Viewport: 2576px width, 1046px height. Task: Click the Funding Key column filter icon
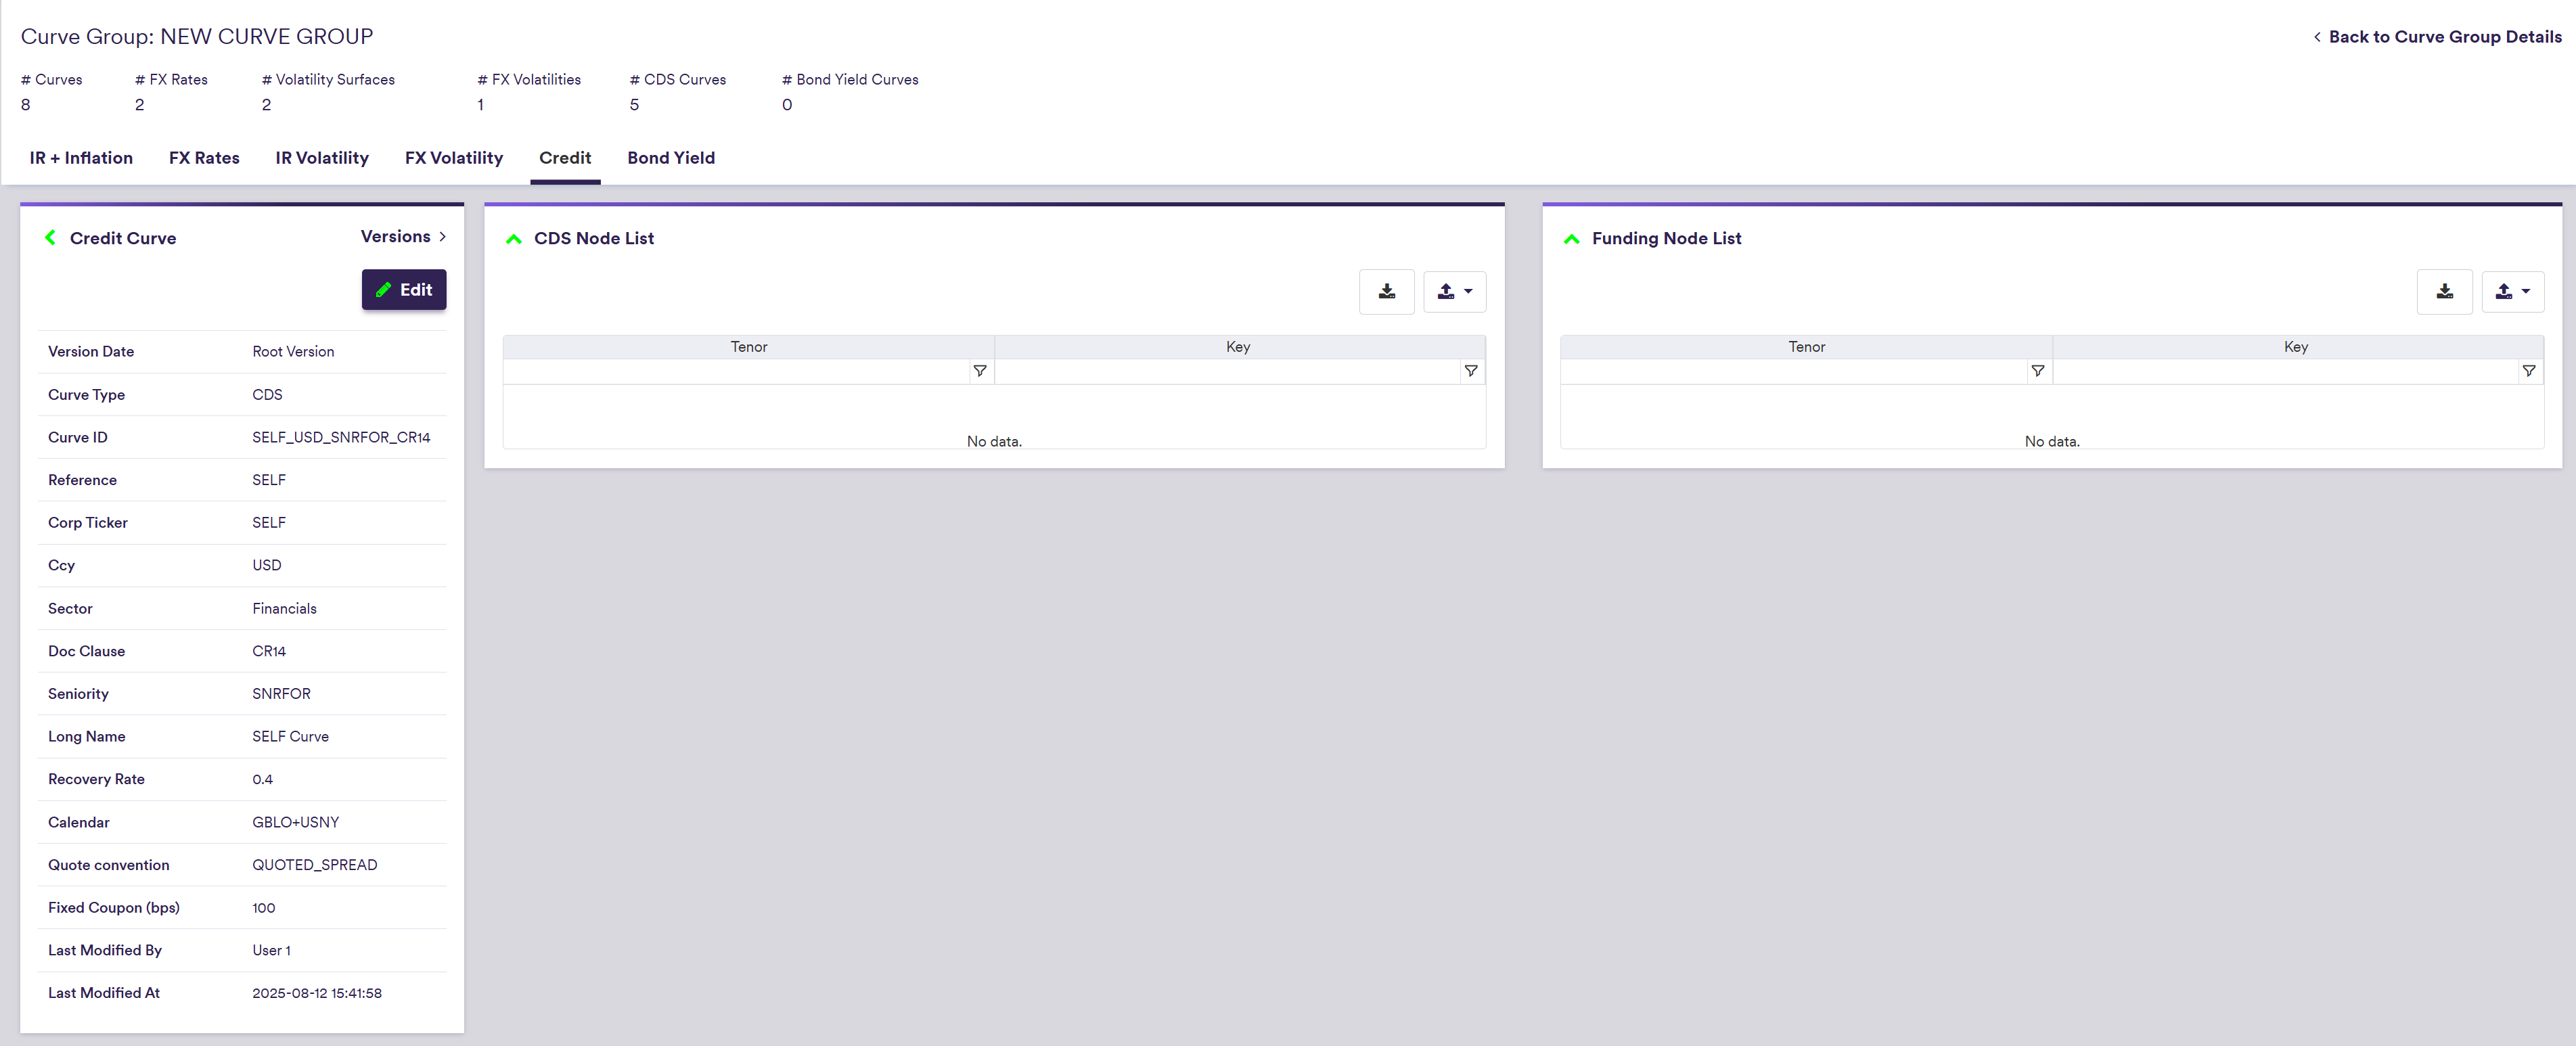2528,371
